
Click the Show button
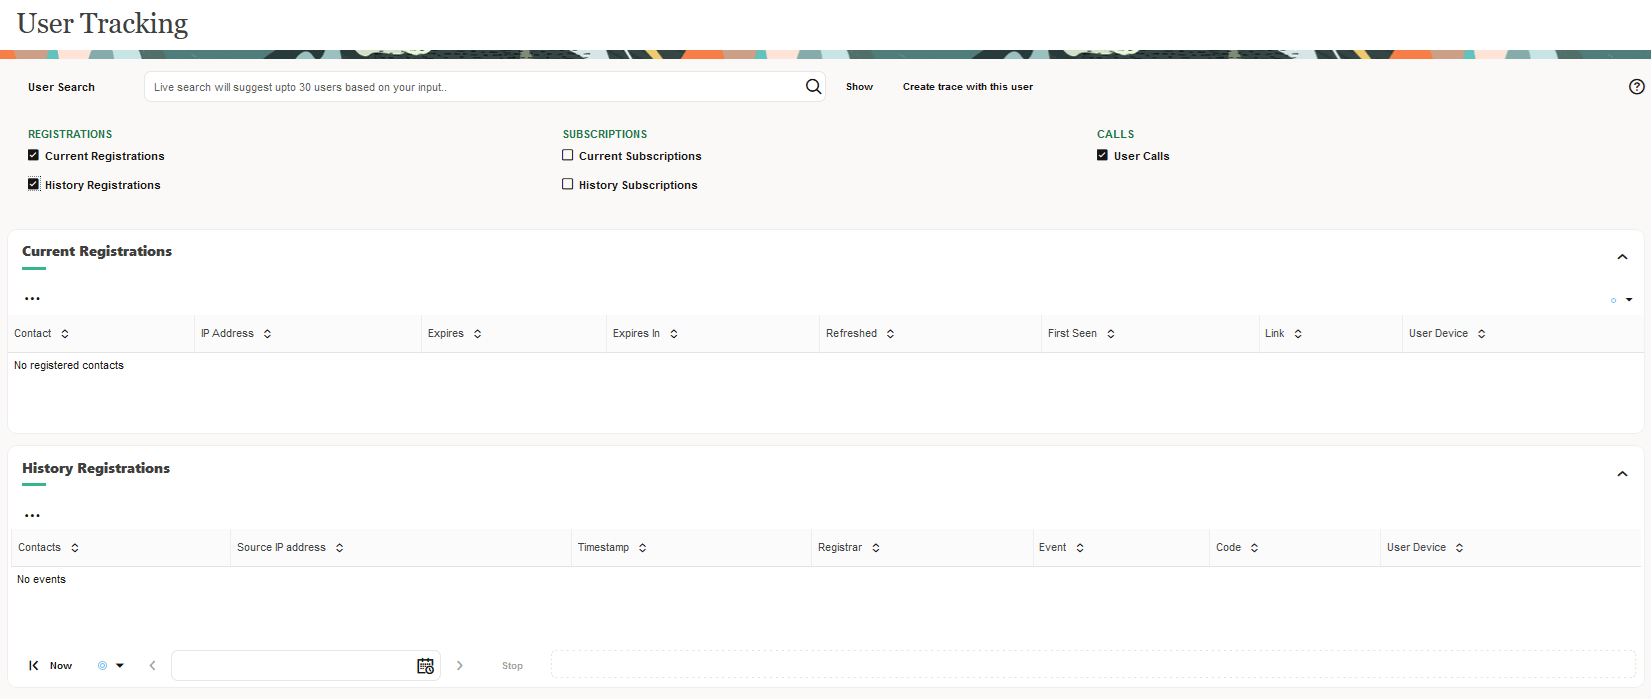point(859,87)
